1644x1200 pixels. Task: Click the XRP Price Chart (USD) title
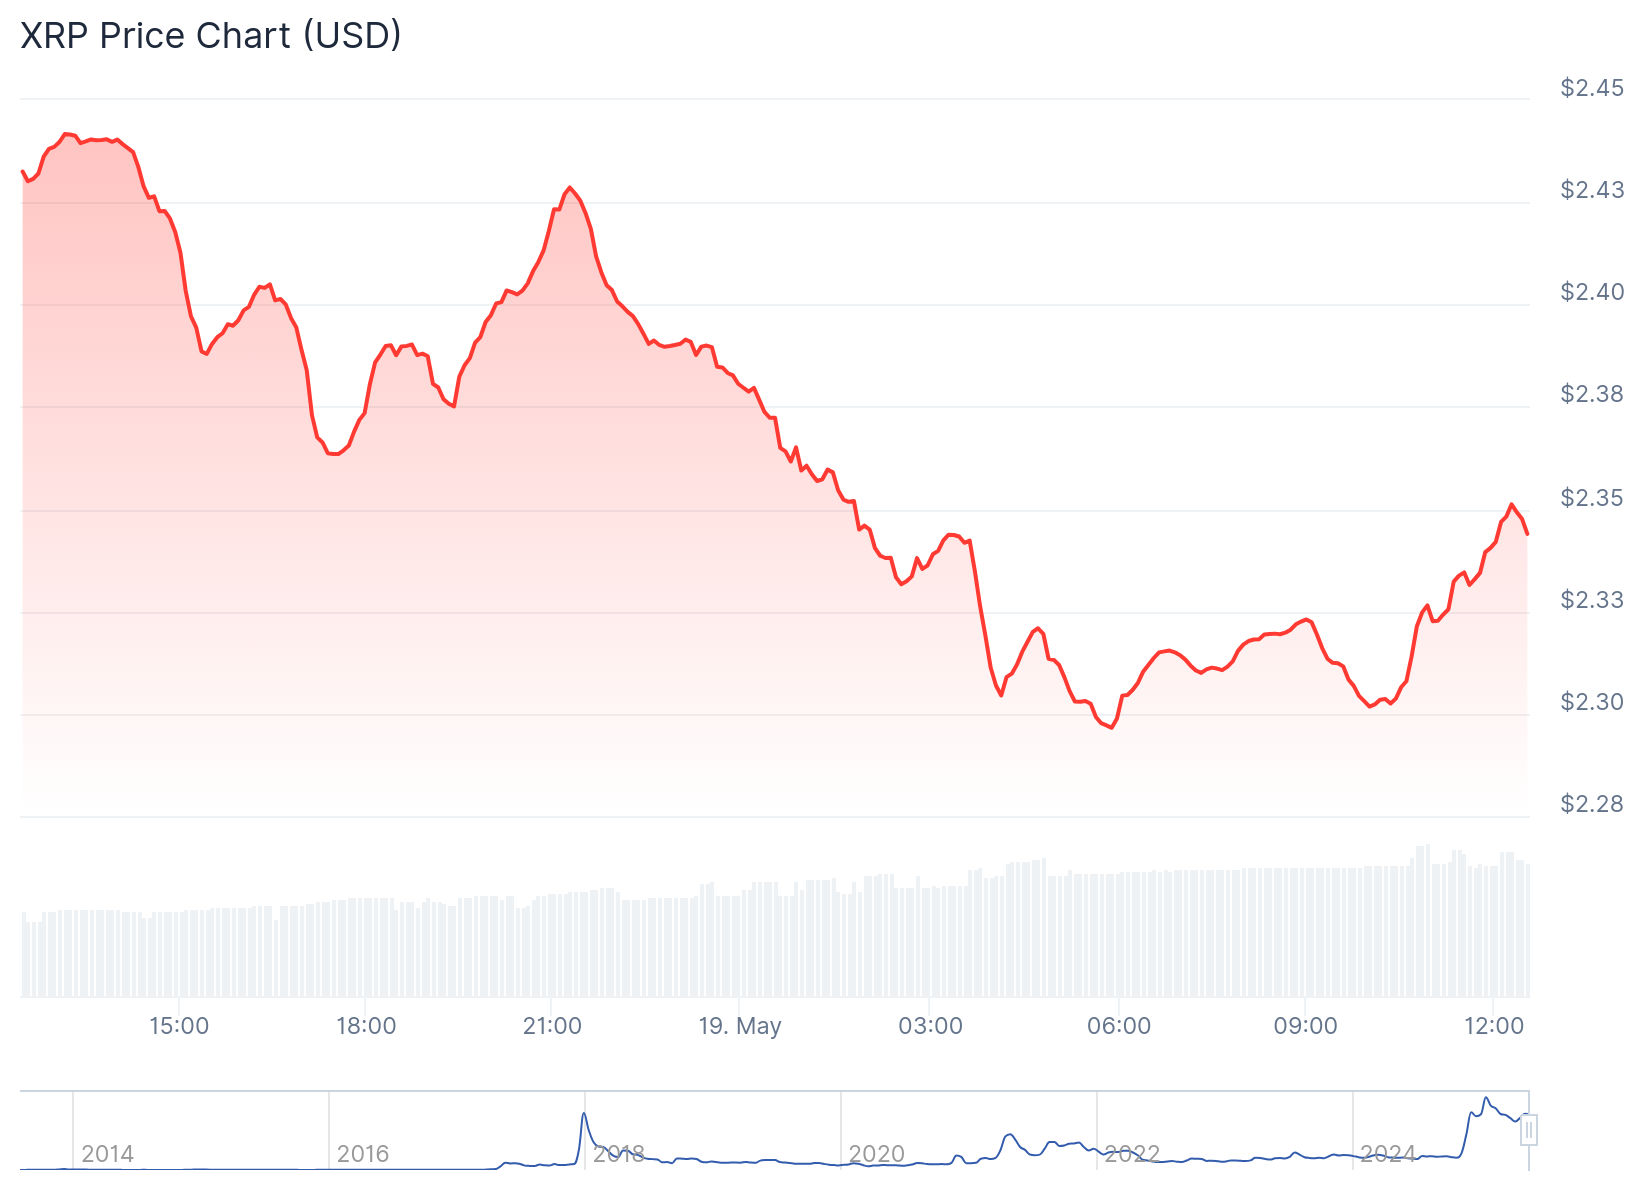[211, 36]
